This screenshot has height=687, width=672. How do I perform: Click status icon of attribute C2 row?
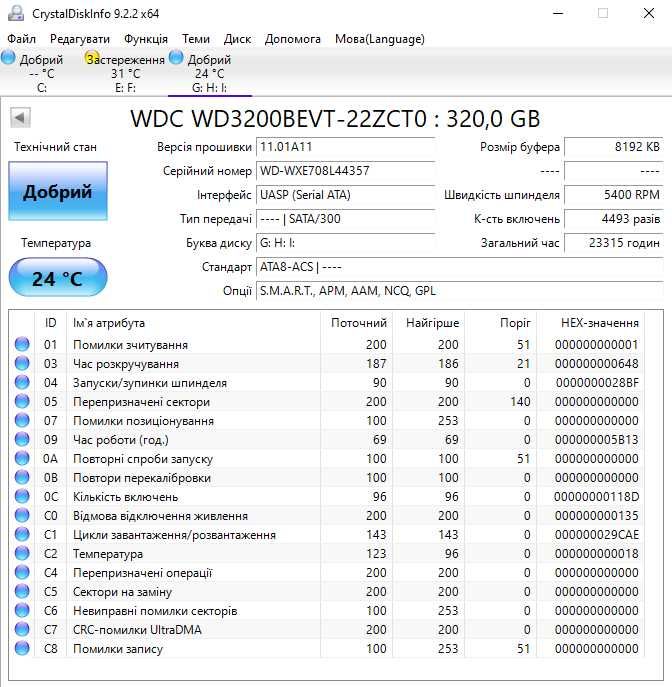(22, 553)
